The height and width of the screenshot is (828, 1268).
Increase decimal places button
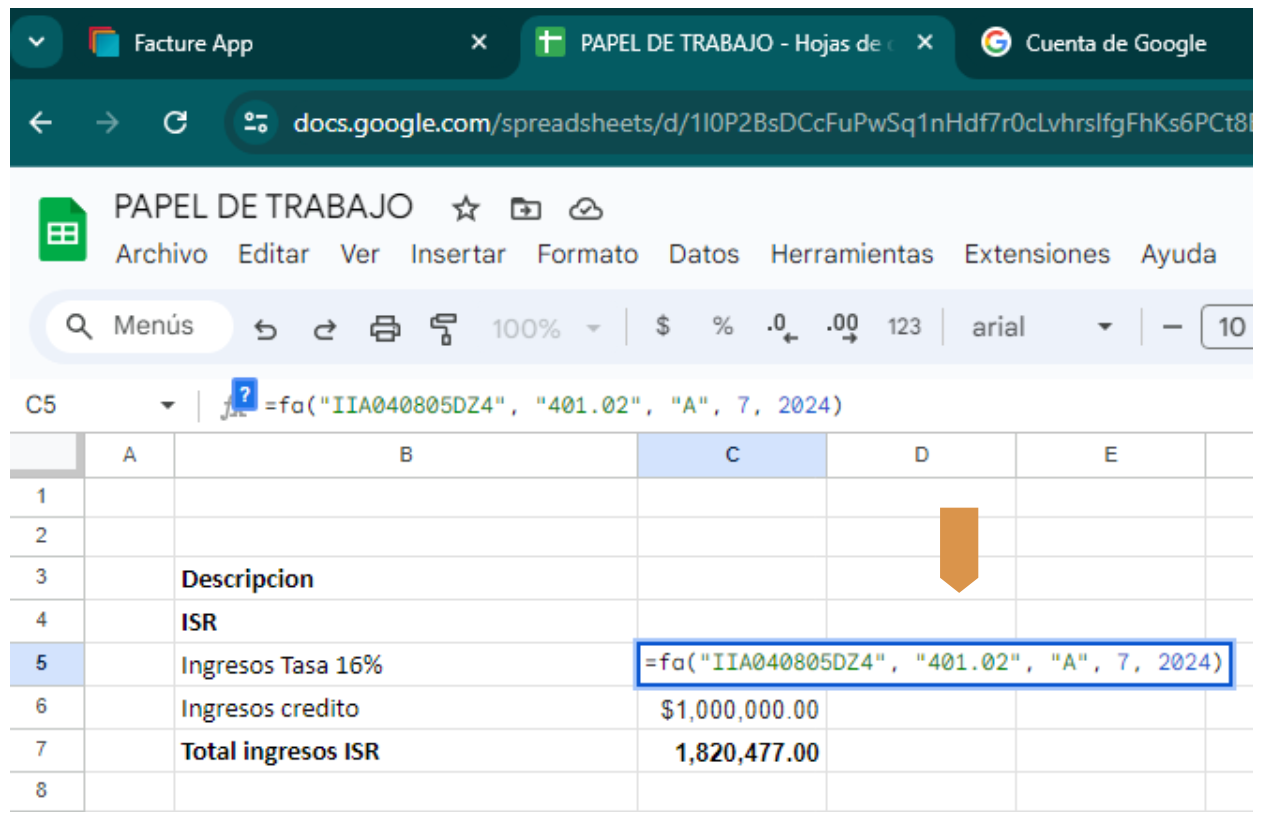pos(842,328)
